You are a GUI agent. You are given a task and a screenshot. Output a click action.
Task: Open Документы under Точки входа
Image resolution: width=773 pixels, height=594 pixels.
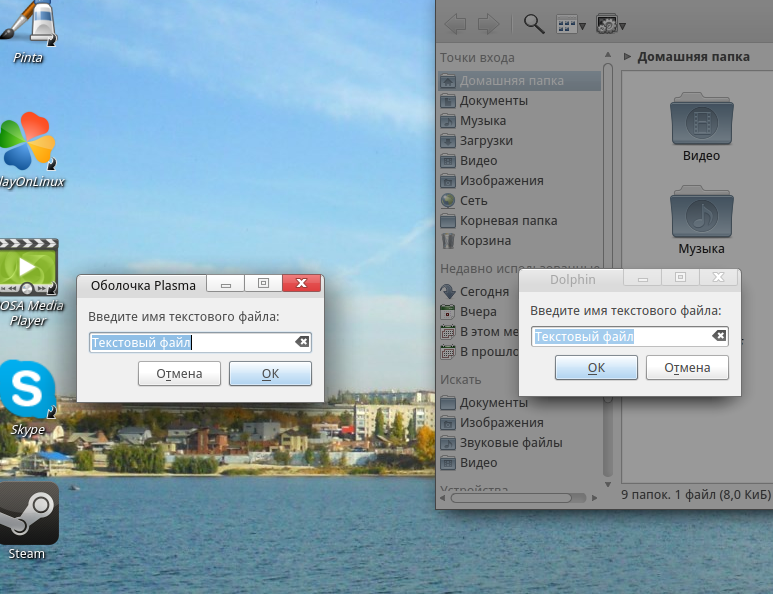520,101
